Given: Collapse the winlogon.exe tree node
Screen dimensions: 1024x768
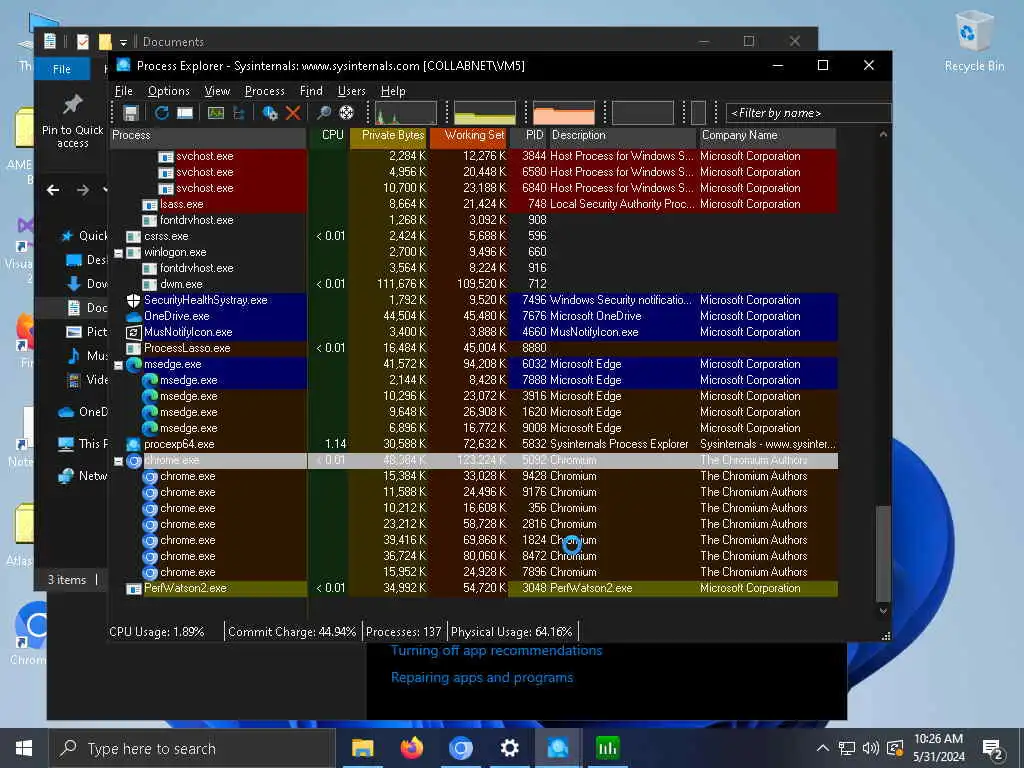Looking at the screenshot, I should pos(118,253).
